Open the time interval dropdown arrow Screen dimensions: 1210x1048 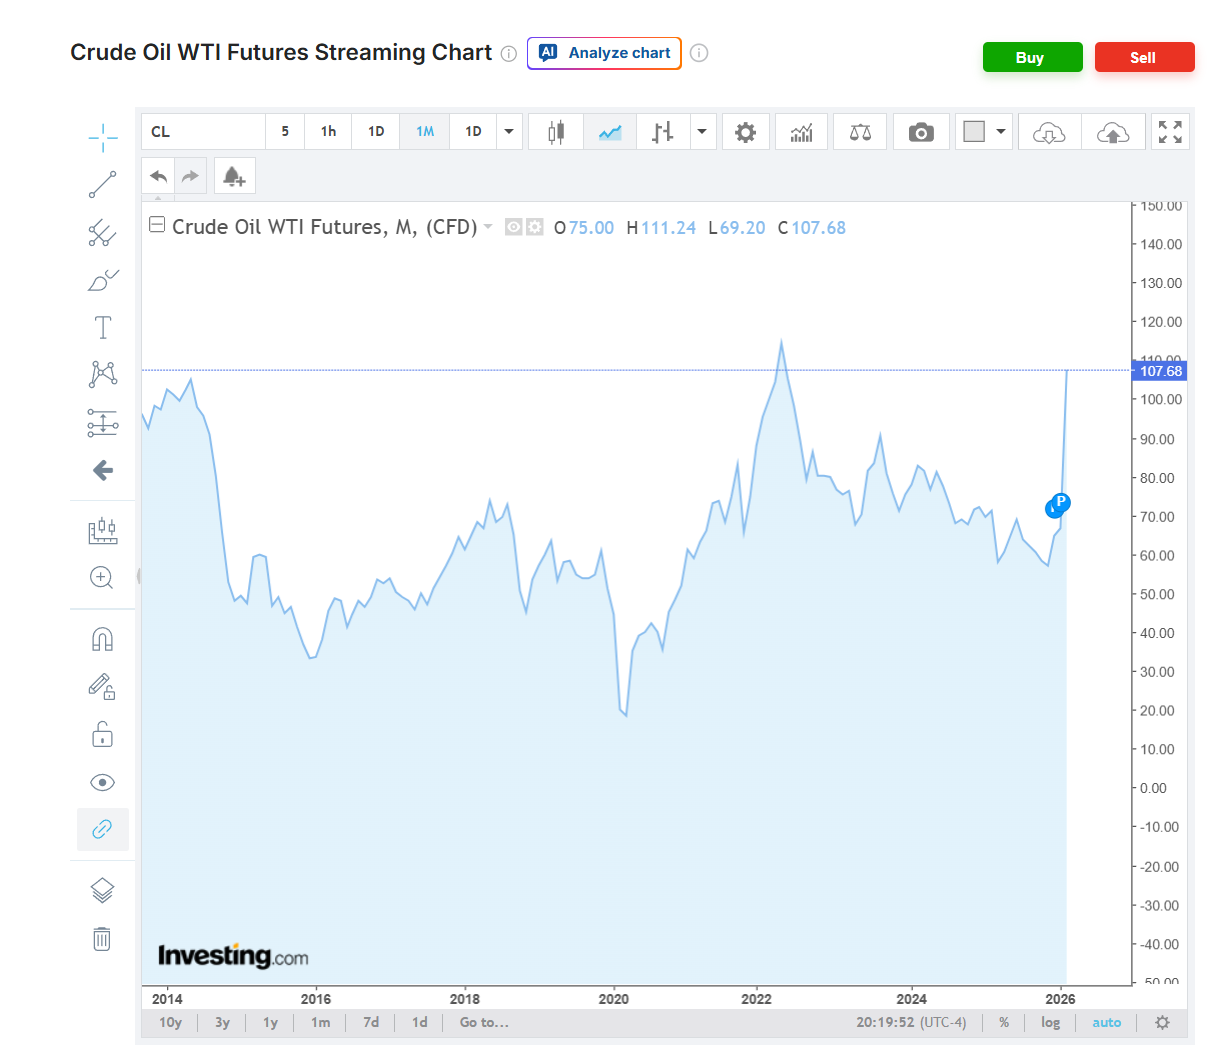pos(509,132)
